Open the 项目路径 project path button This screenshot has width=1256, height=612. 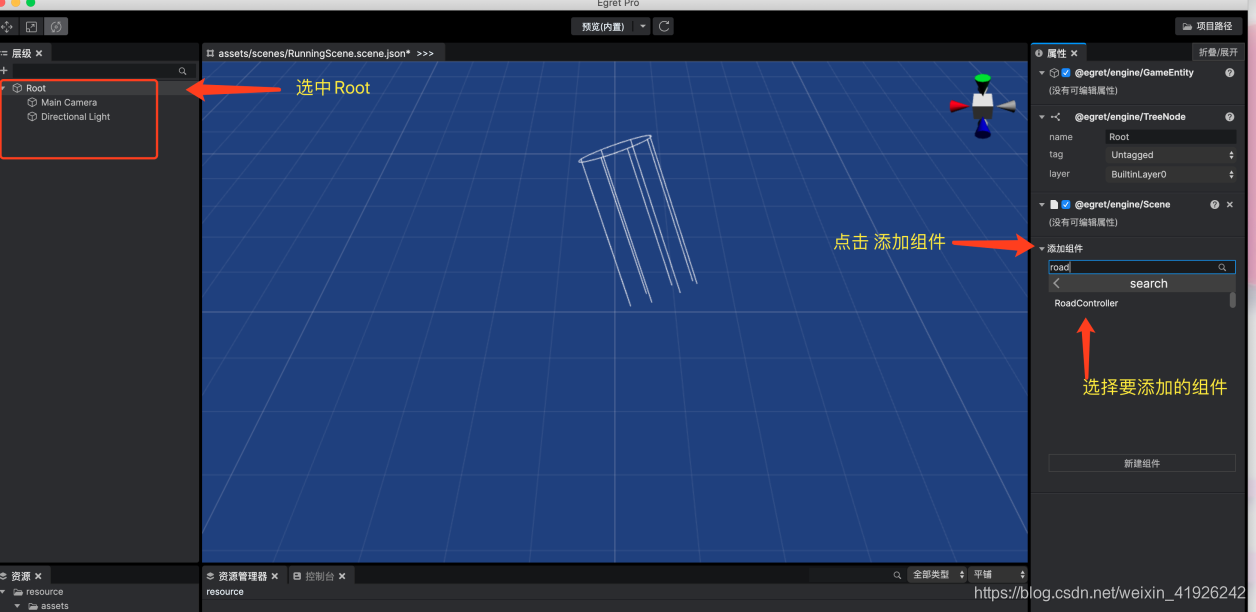1208,27
